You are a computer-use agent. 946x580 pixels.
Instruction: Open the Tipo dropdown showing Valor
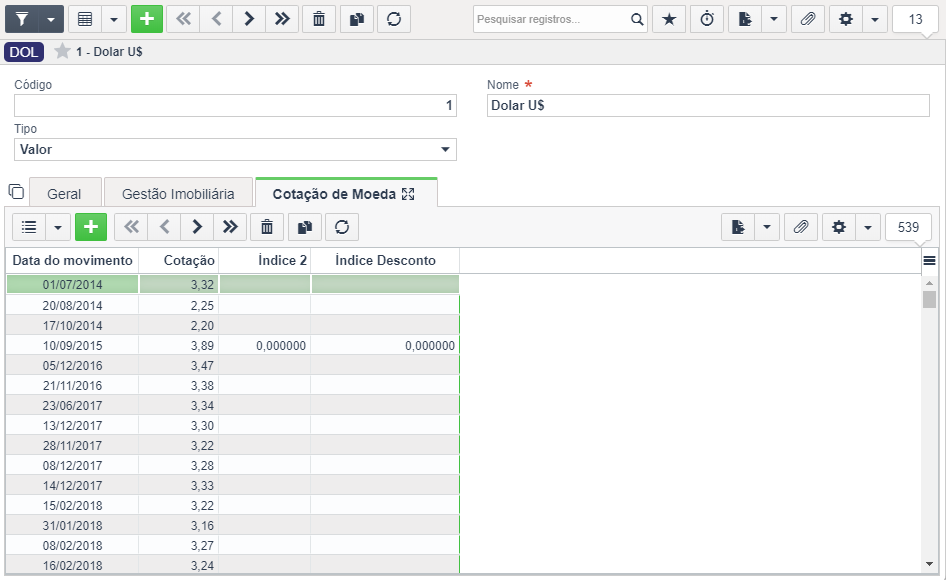(x=235, y=150)
